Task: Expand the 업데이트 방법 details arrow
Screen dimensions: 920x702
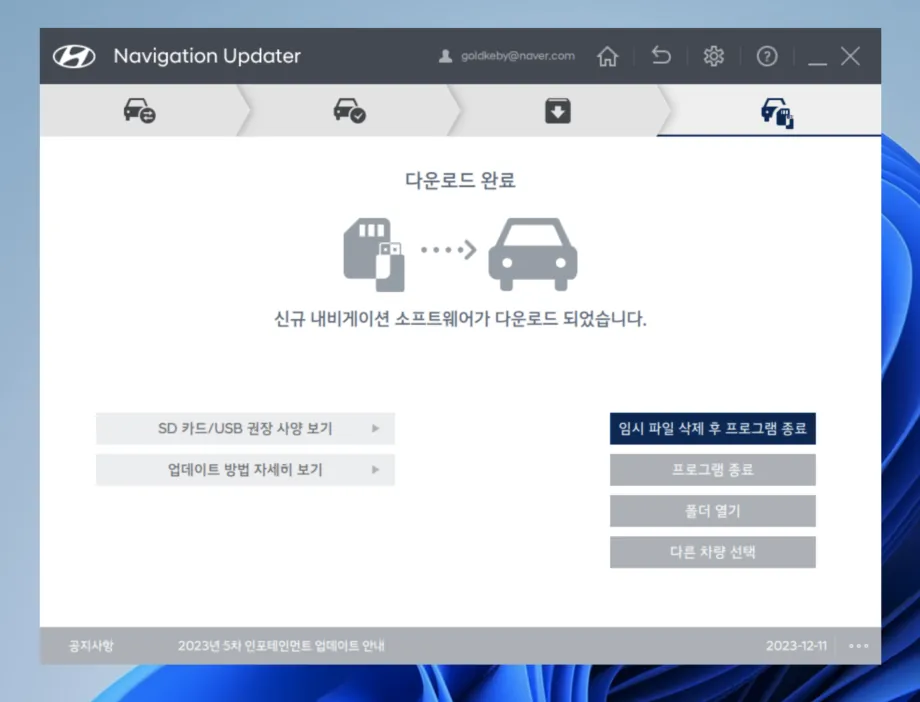Action: (x=377, y=469)
